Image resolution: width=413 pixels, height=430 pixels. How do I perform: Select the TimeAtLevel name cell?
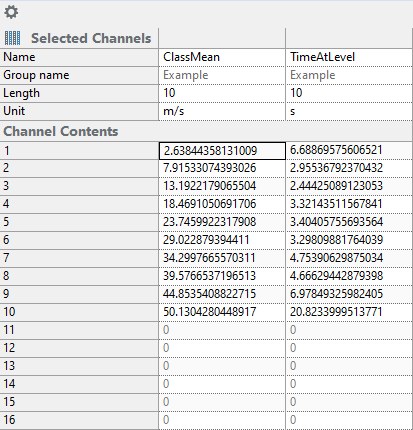click(349, 57)
